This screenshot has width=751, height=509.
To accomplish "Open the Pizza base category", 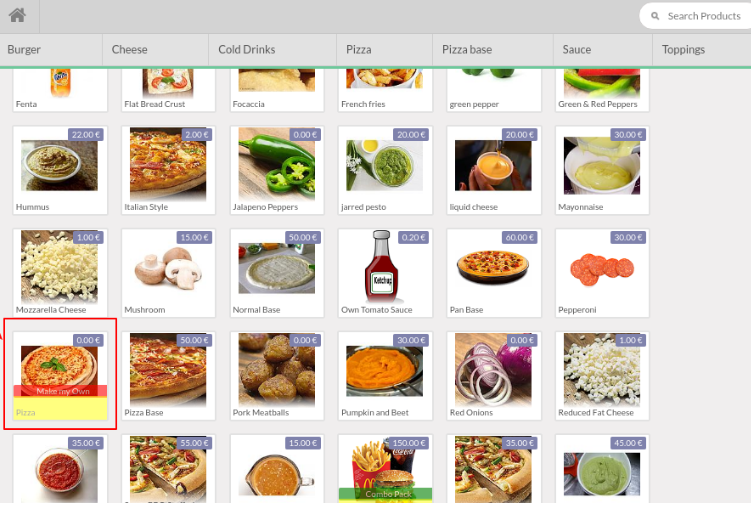I will pyautogui.click(x=493, y=50).
